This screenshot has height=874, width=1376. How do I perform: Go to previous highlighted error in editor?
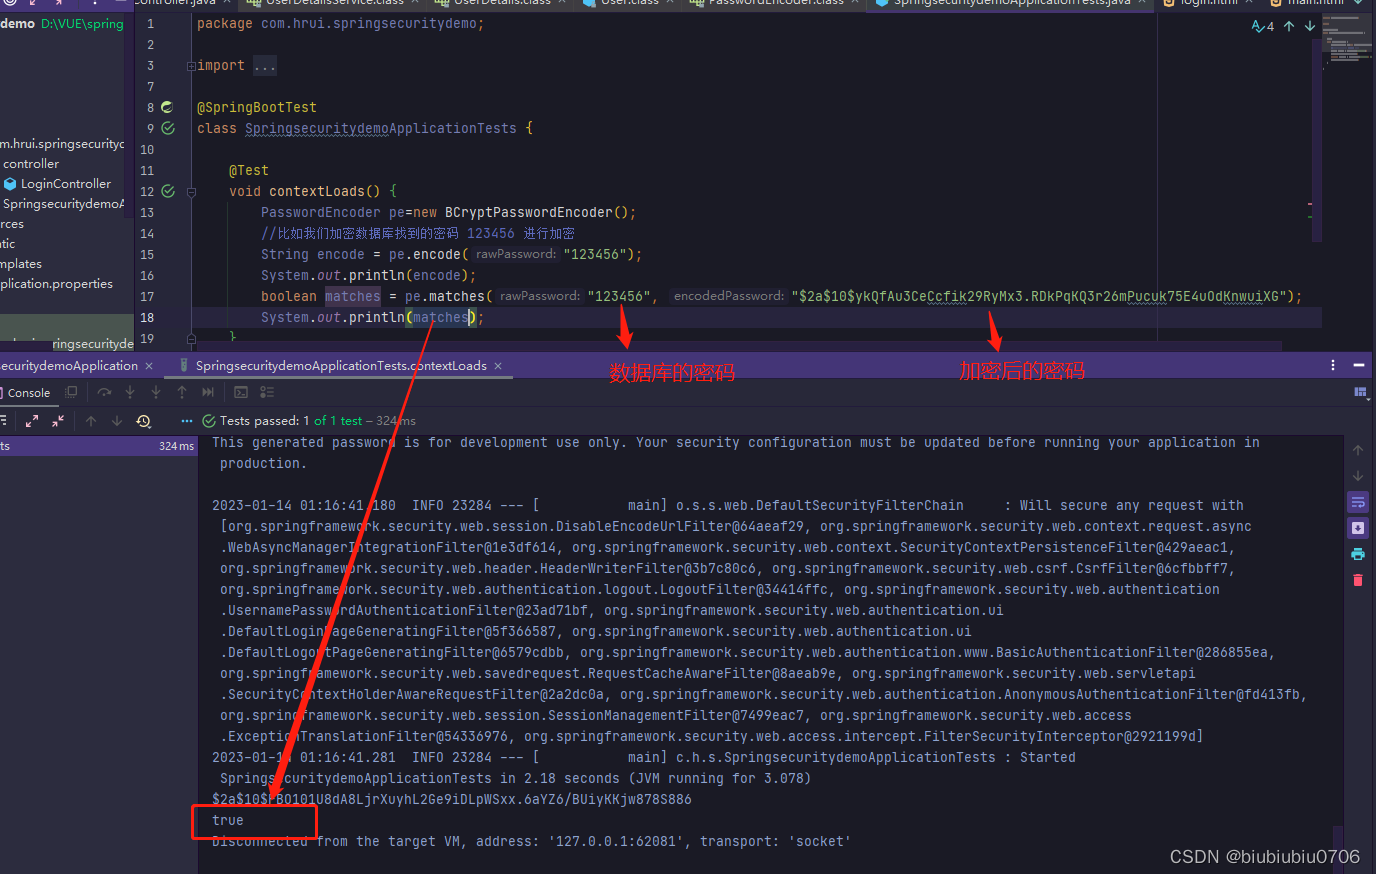coord(1289,26)
